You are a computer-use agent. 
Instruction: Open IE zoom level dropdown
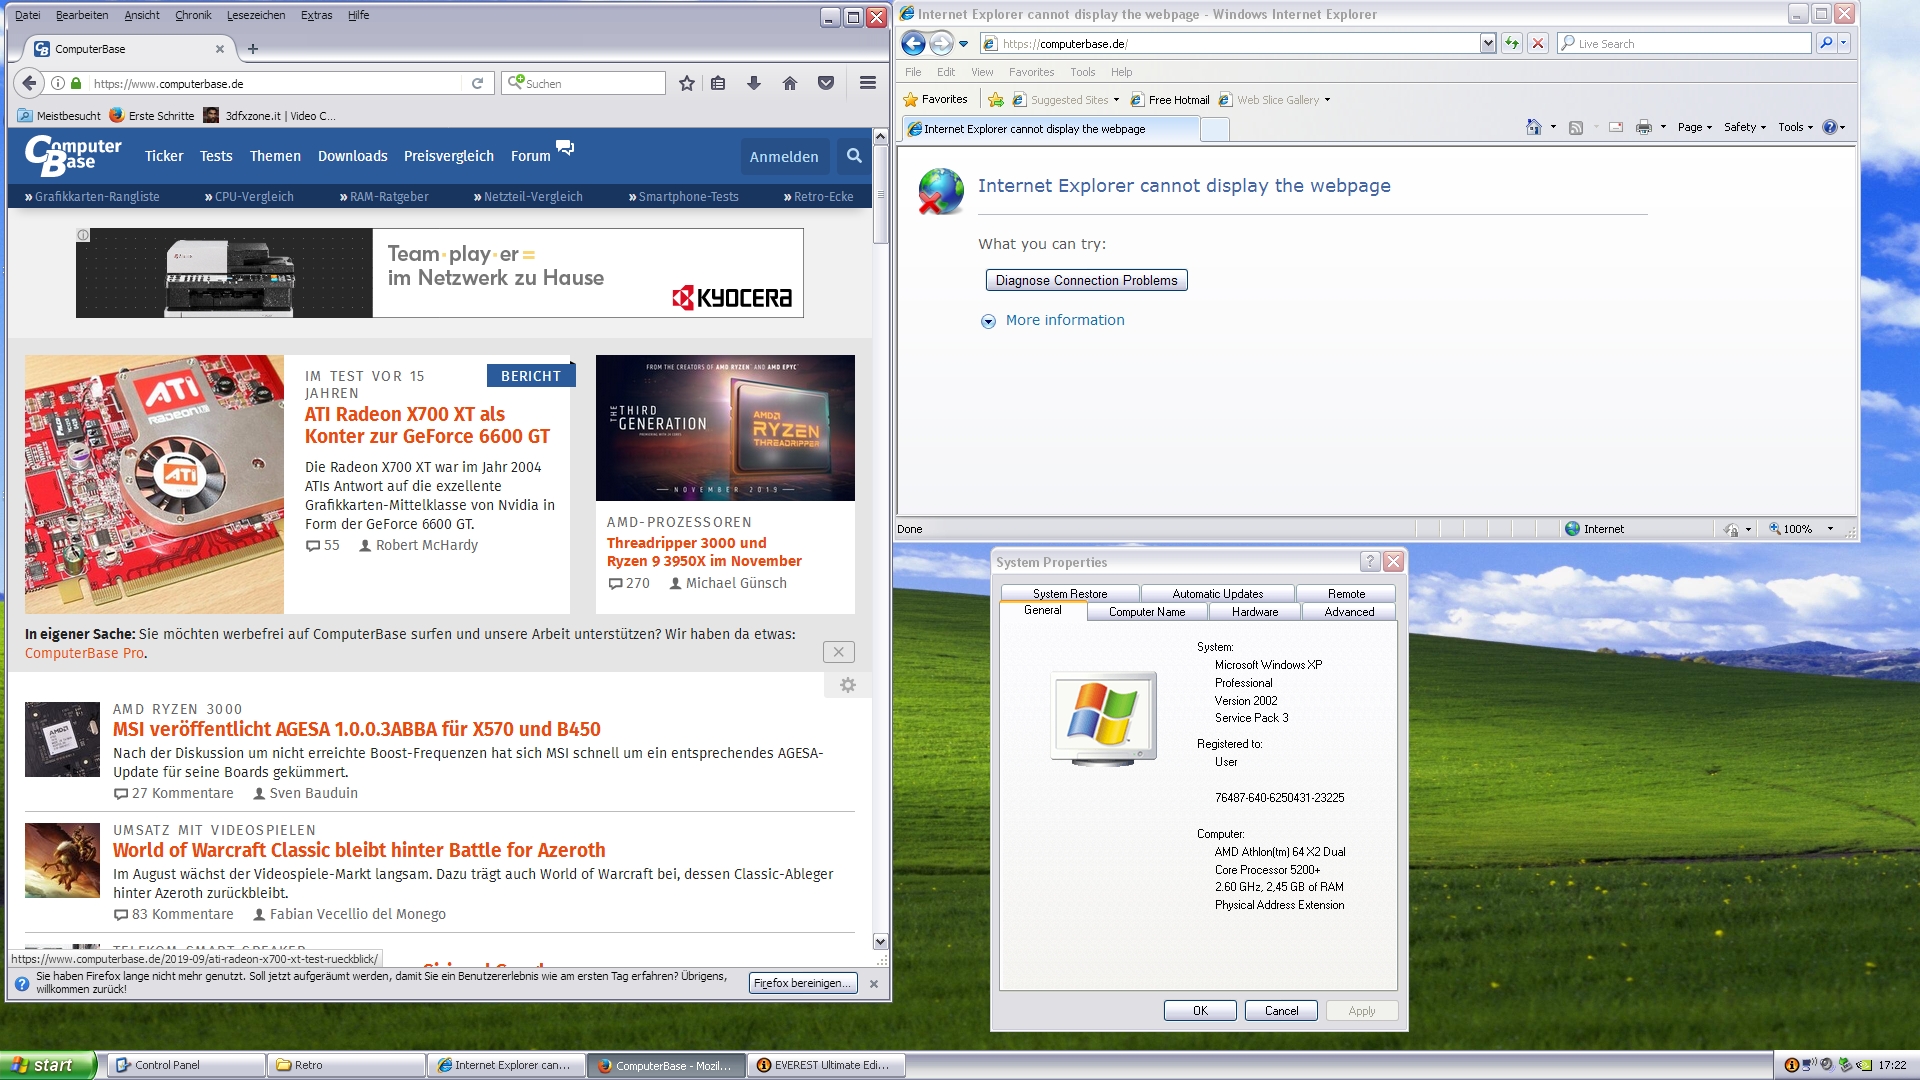click(1831, 529)
